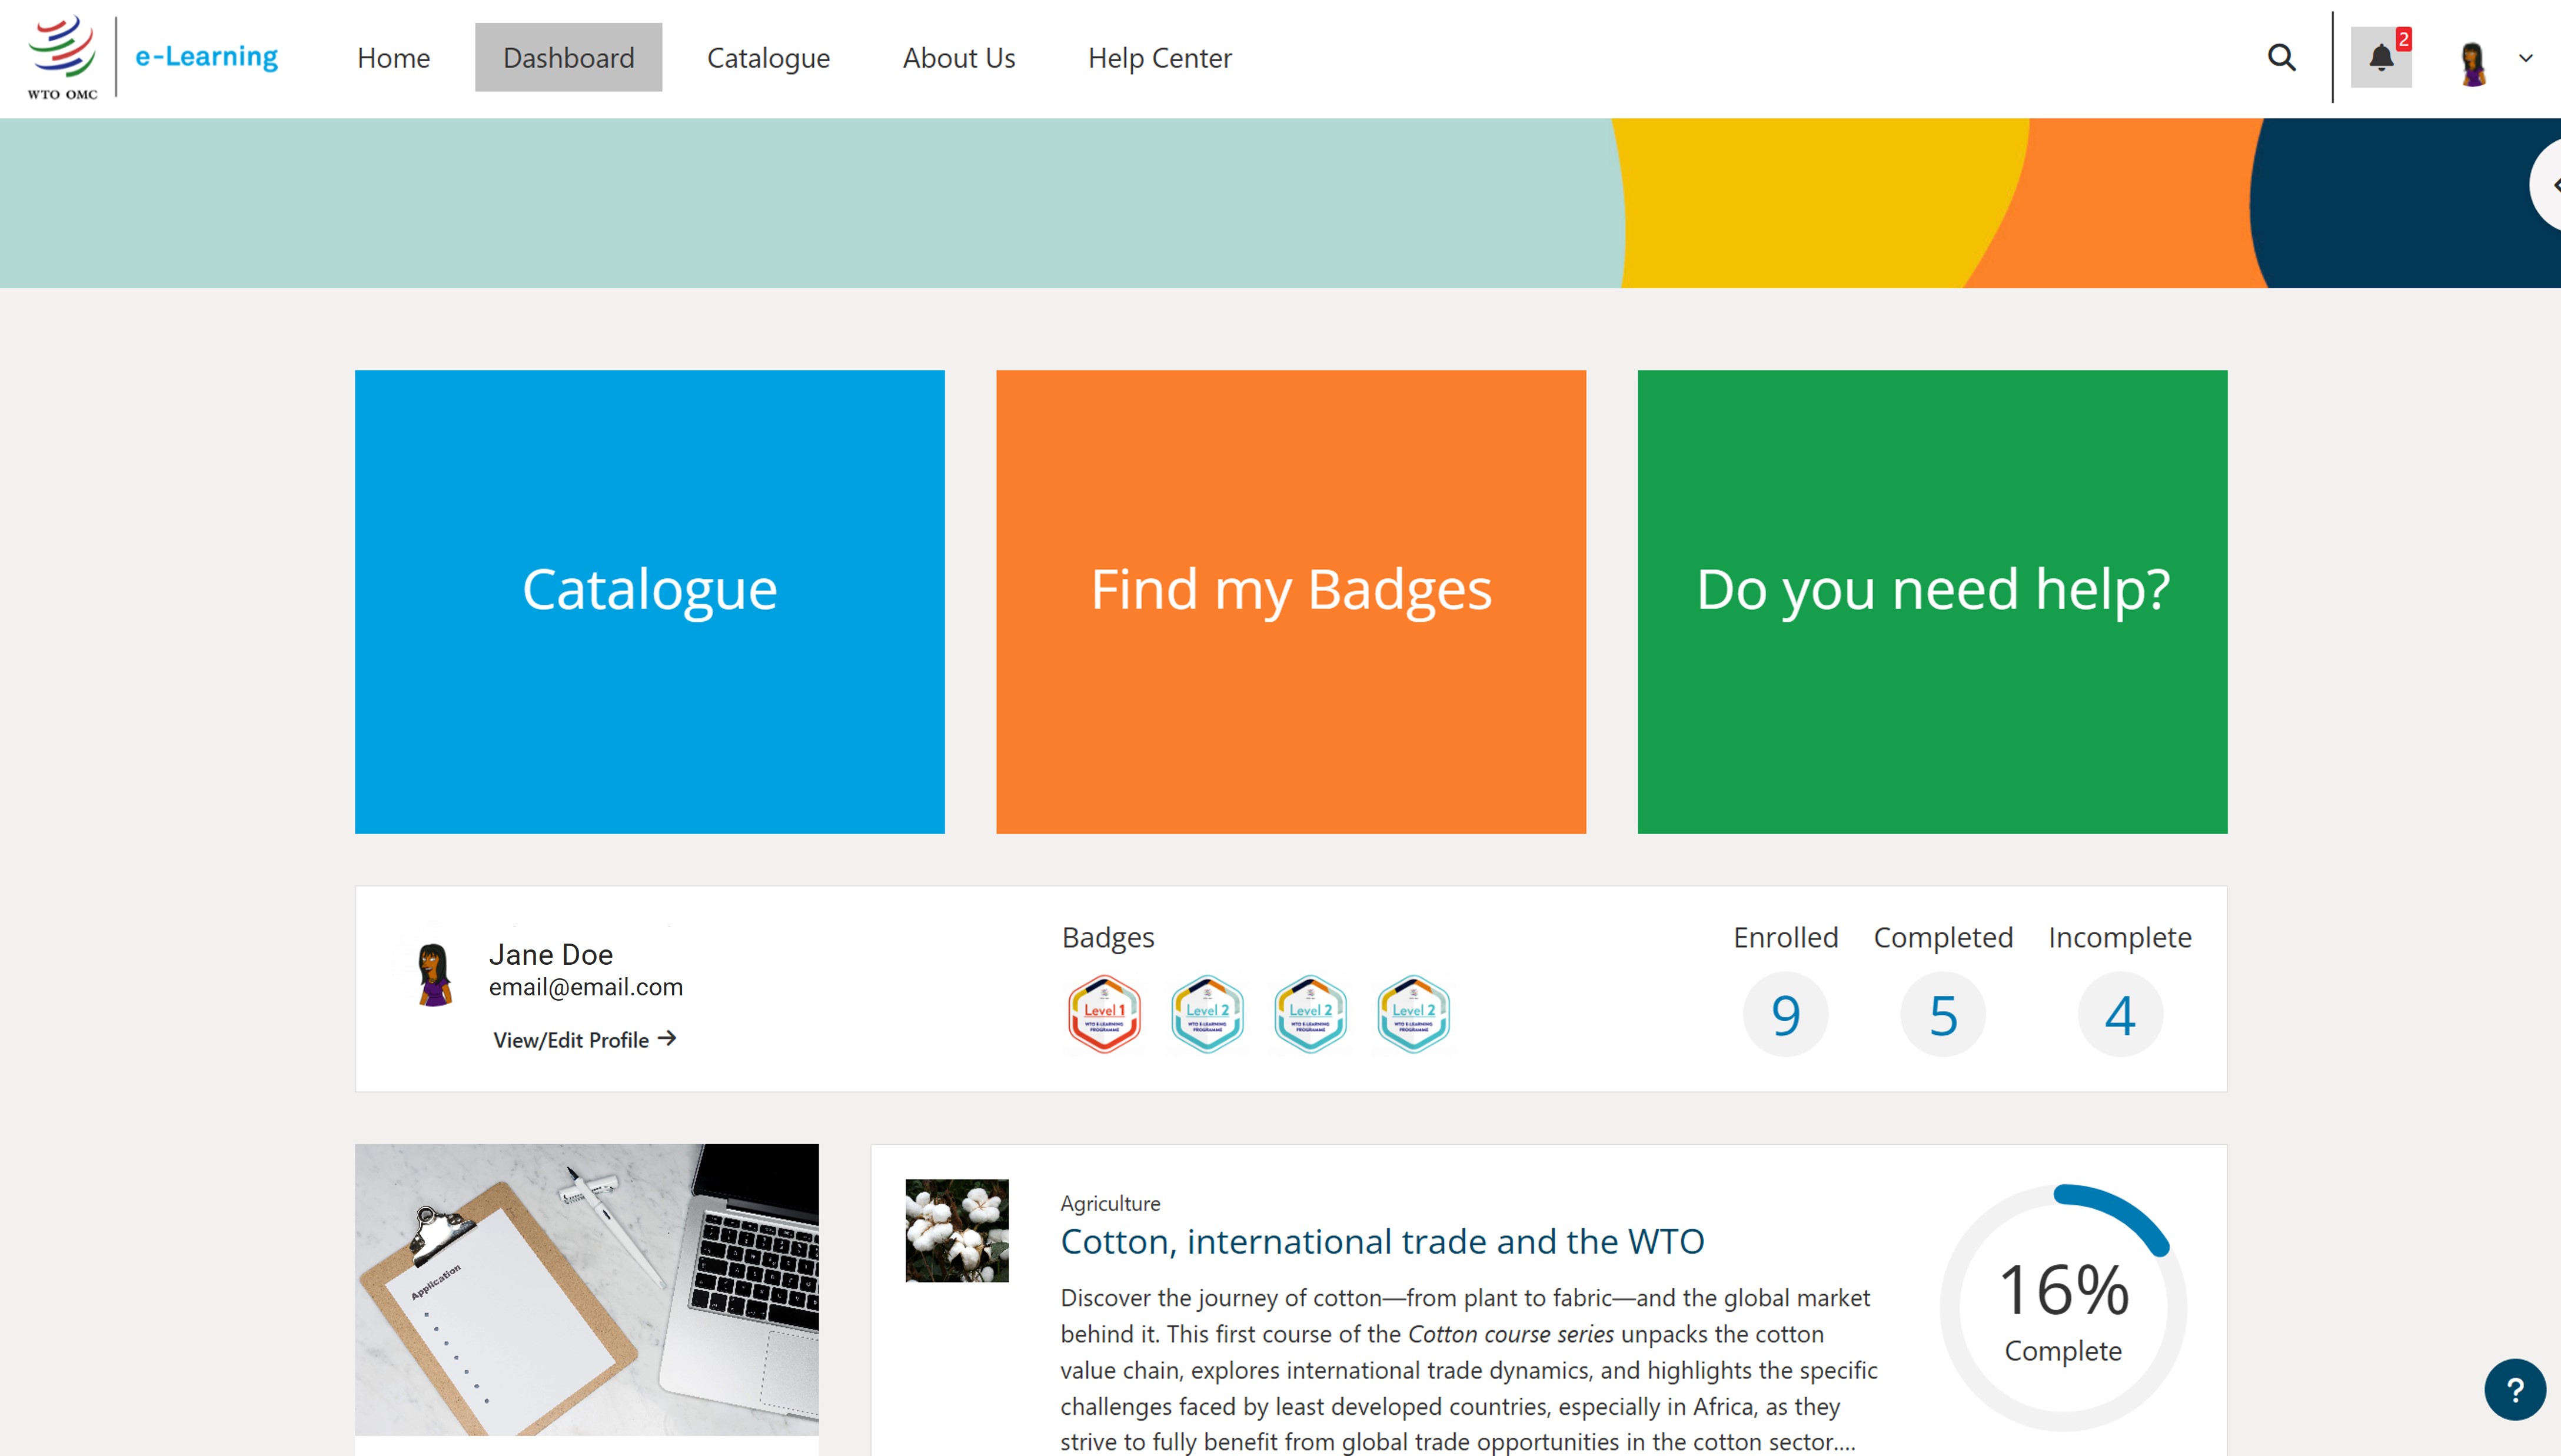The image size is (2561, 1456).
Task: Expand the collapsed side drawer arrow
Action: point(2551,185)
